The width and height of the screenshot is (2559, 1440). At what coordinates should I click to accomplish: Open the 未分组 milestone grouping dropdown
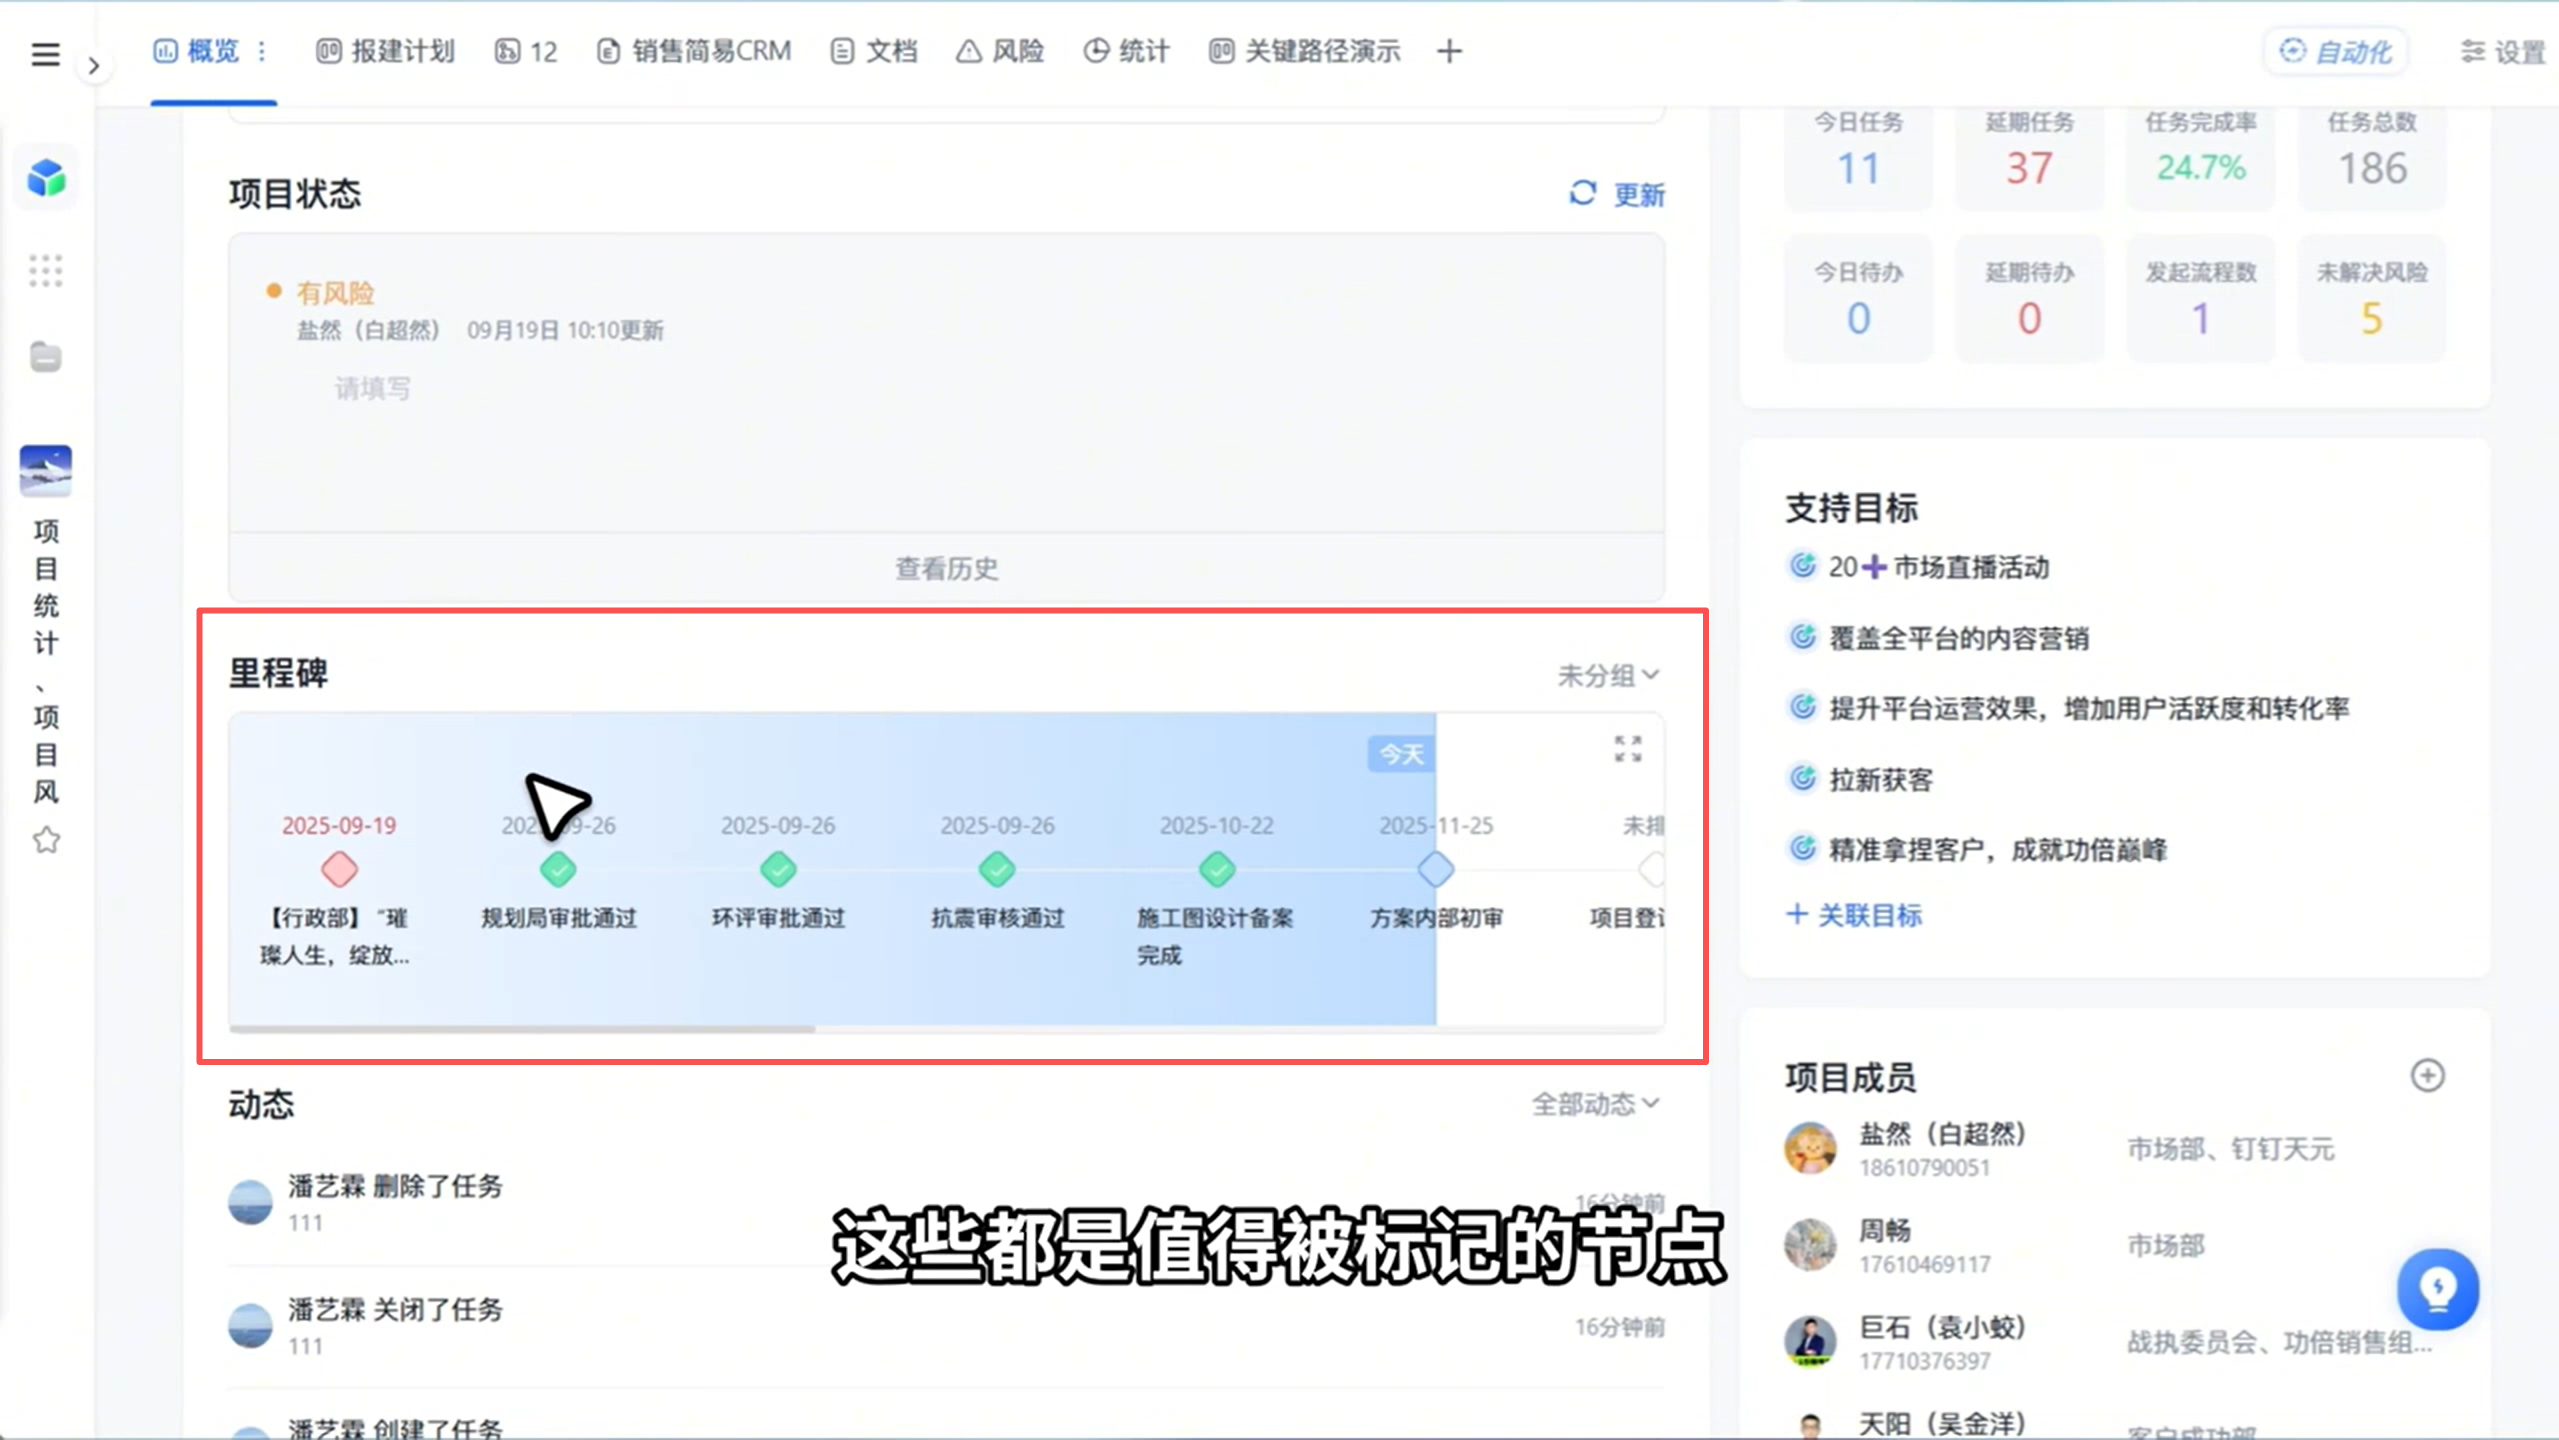[x=1608, y=676]
